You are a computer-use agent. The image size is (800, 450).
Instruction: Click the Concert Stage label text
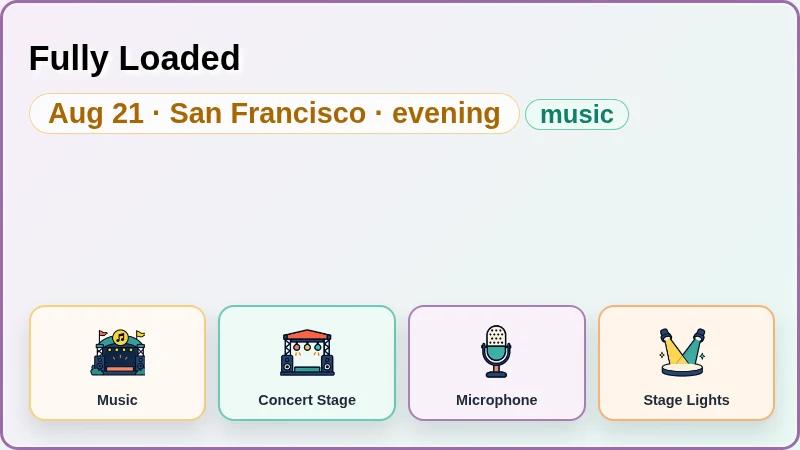(x=307, y=400)
